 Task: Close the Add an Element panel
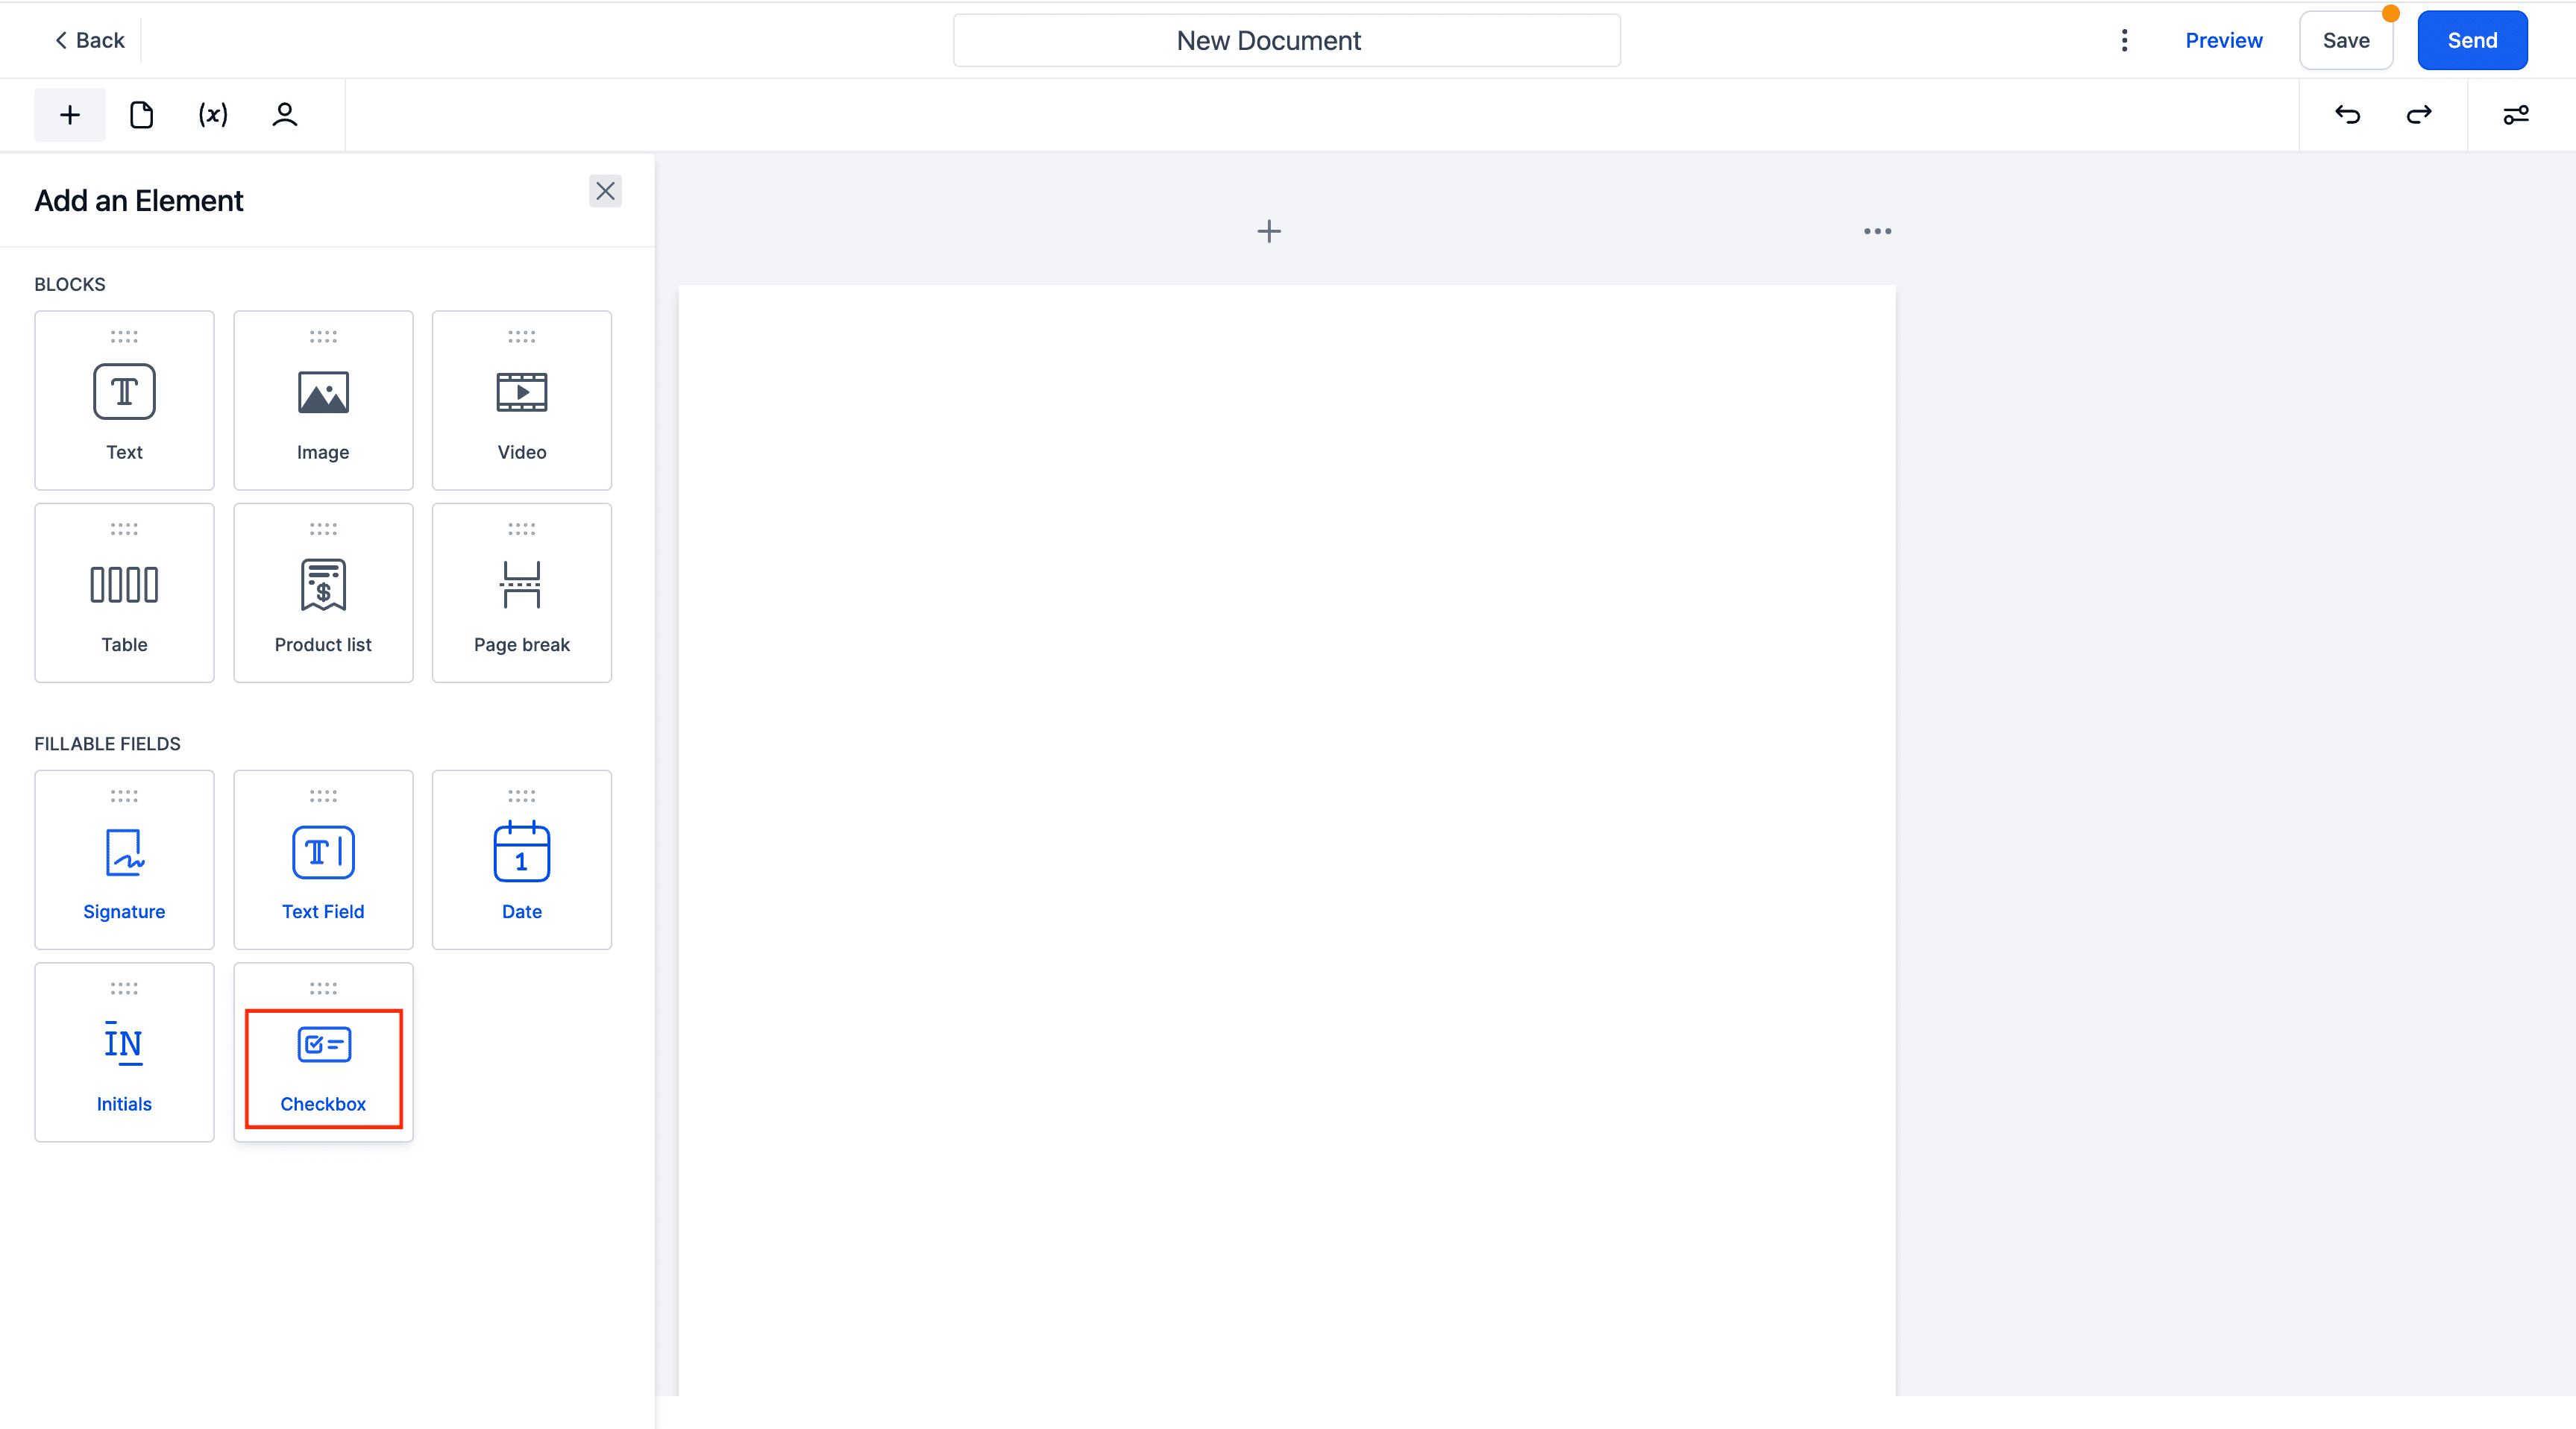605,191
